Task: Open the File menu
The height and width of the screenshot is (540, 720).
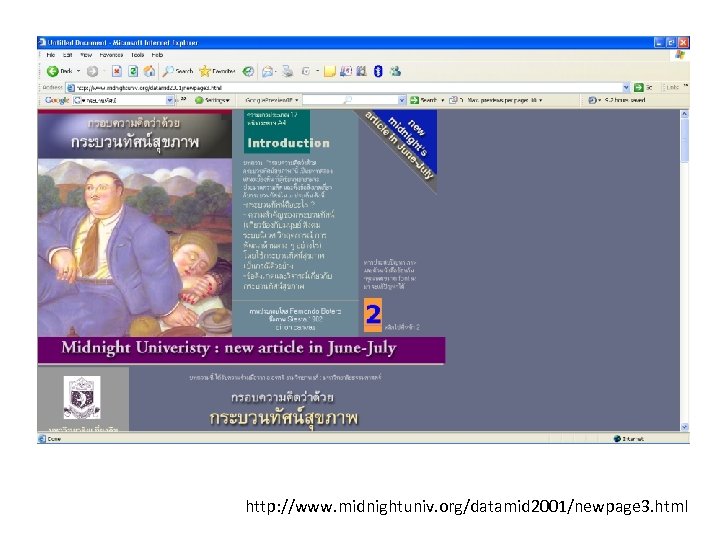Action: 51,55
